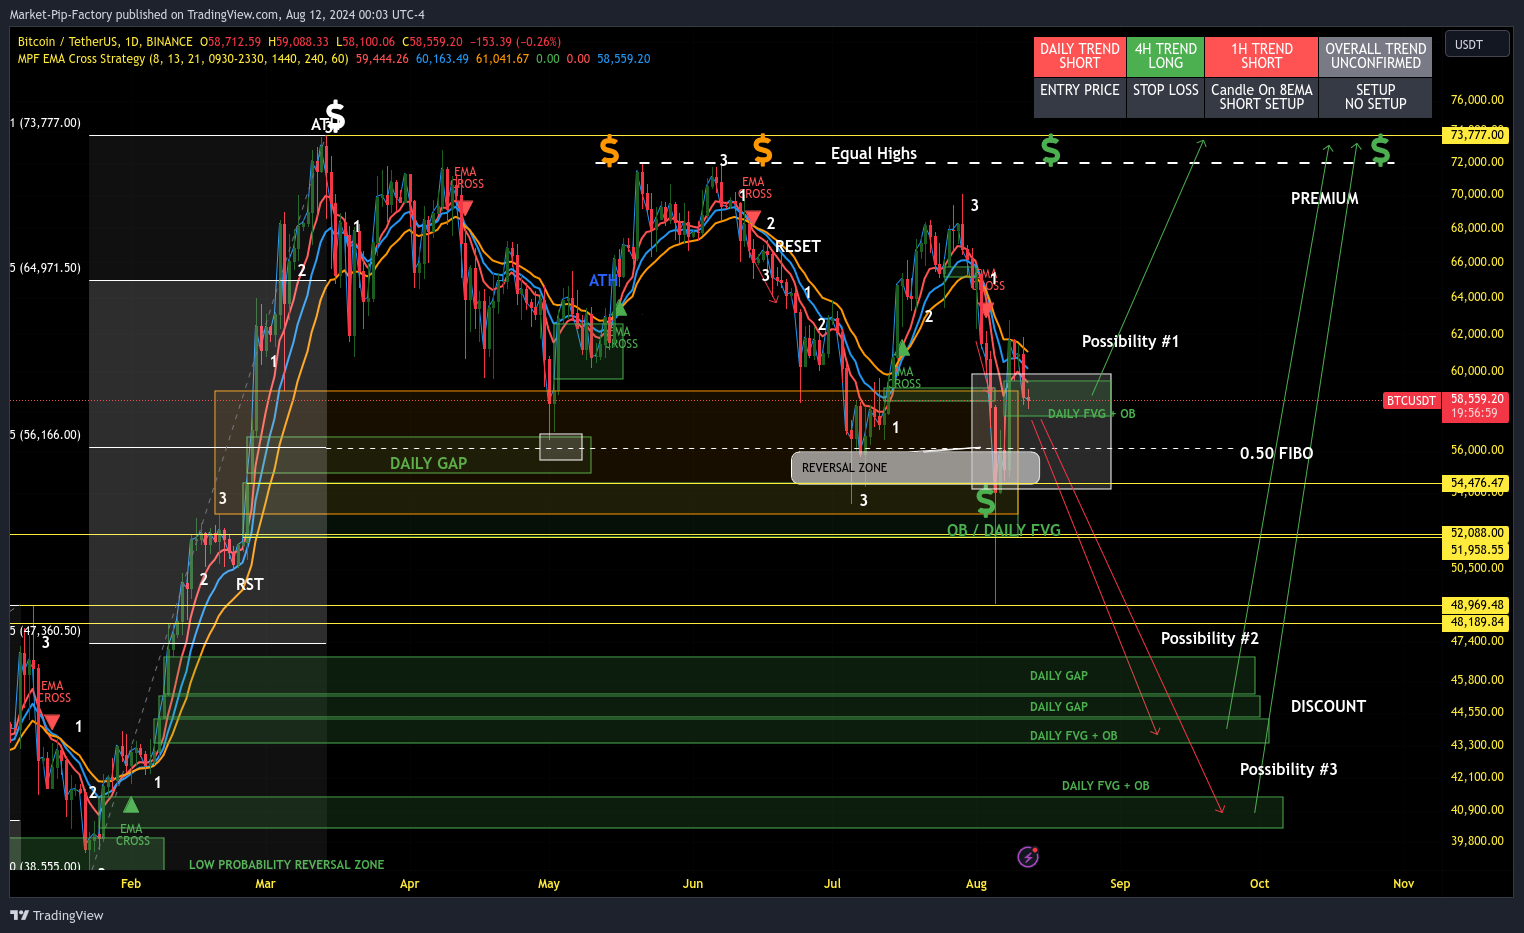Select the green EMA cross triangle in May
This screenshot has width=1524, height=933.
[620, 308]
